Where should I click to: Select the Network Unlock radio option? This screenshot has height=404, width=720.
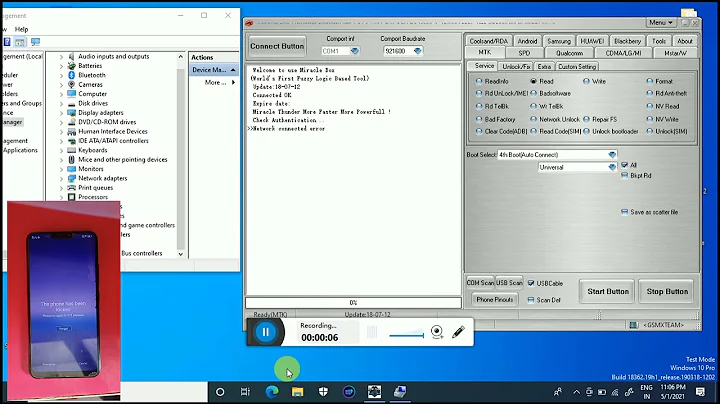[534, 119]
